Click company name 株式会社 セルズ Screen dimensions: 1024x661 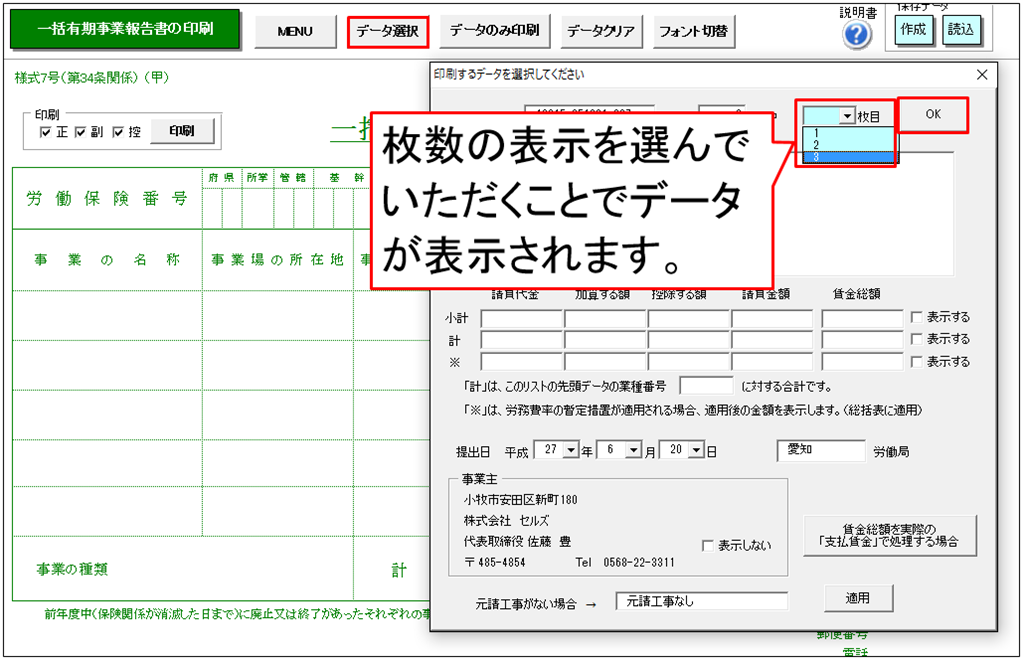coord(507,521)
